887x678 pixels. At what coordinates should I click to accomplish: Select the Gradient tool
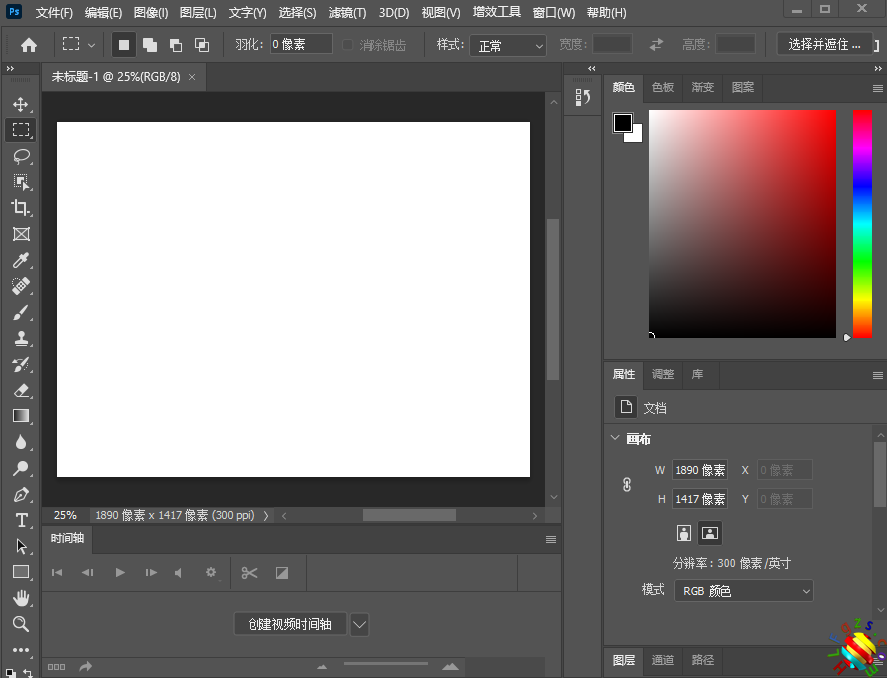point(21,416)
